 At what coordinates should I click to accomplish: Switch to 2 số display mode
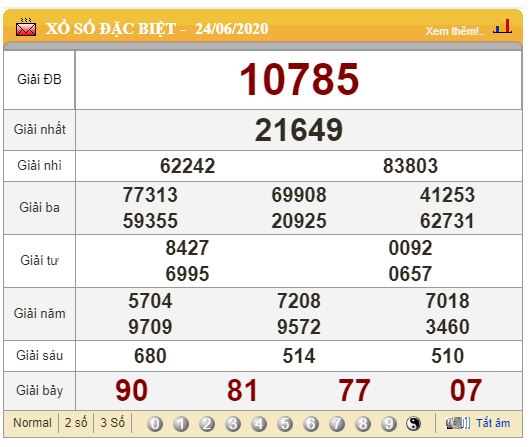[x=76, y=423]
